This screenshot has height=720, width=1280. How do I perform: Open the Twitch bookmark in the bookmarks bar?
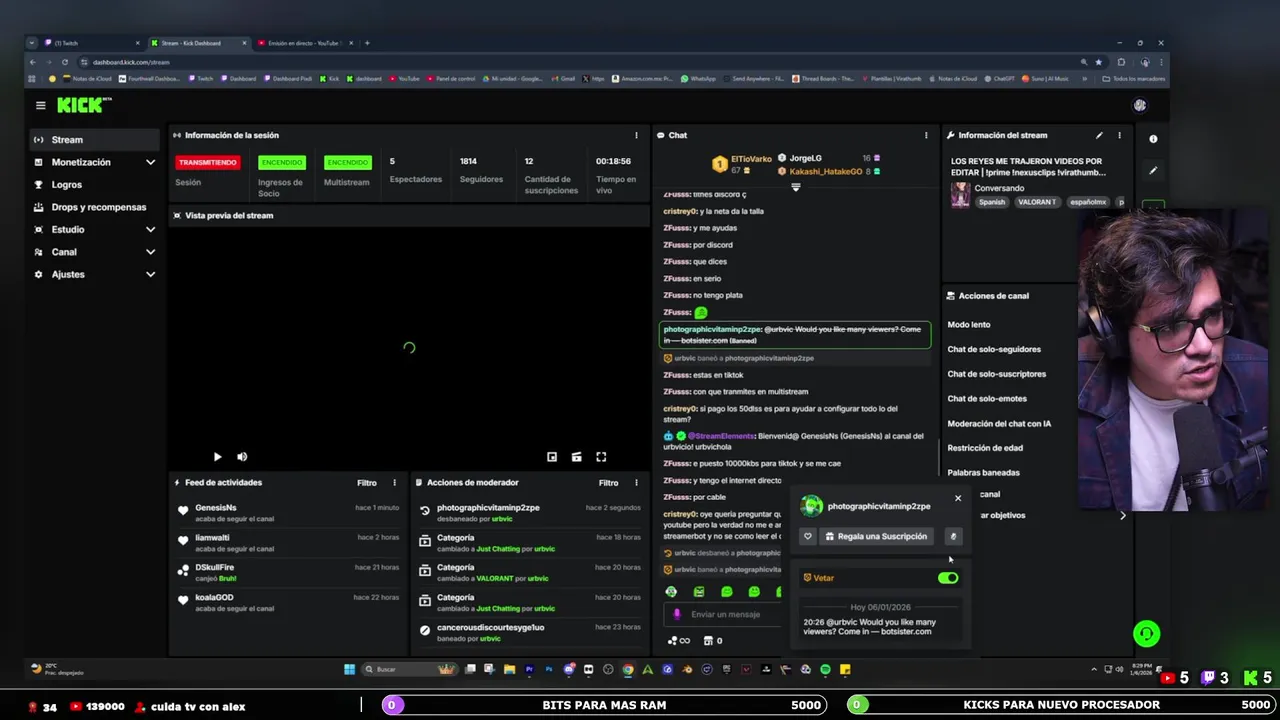click(x=201, y=79)
